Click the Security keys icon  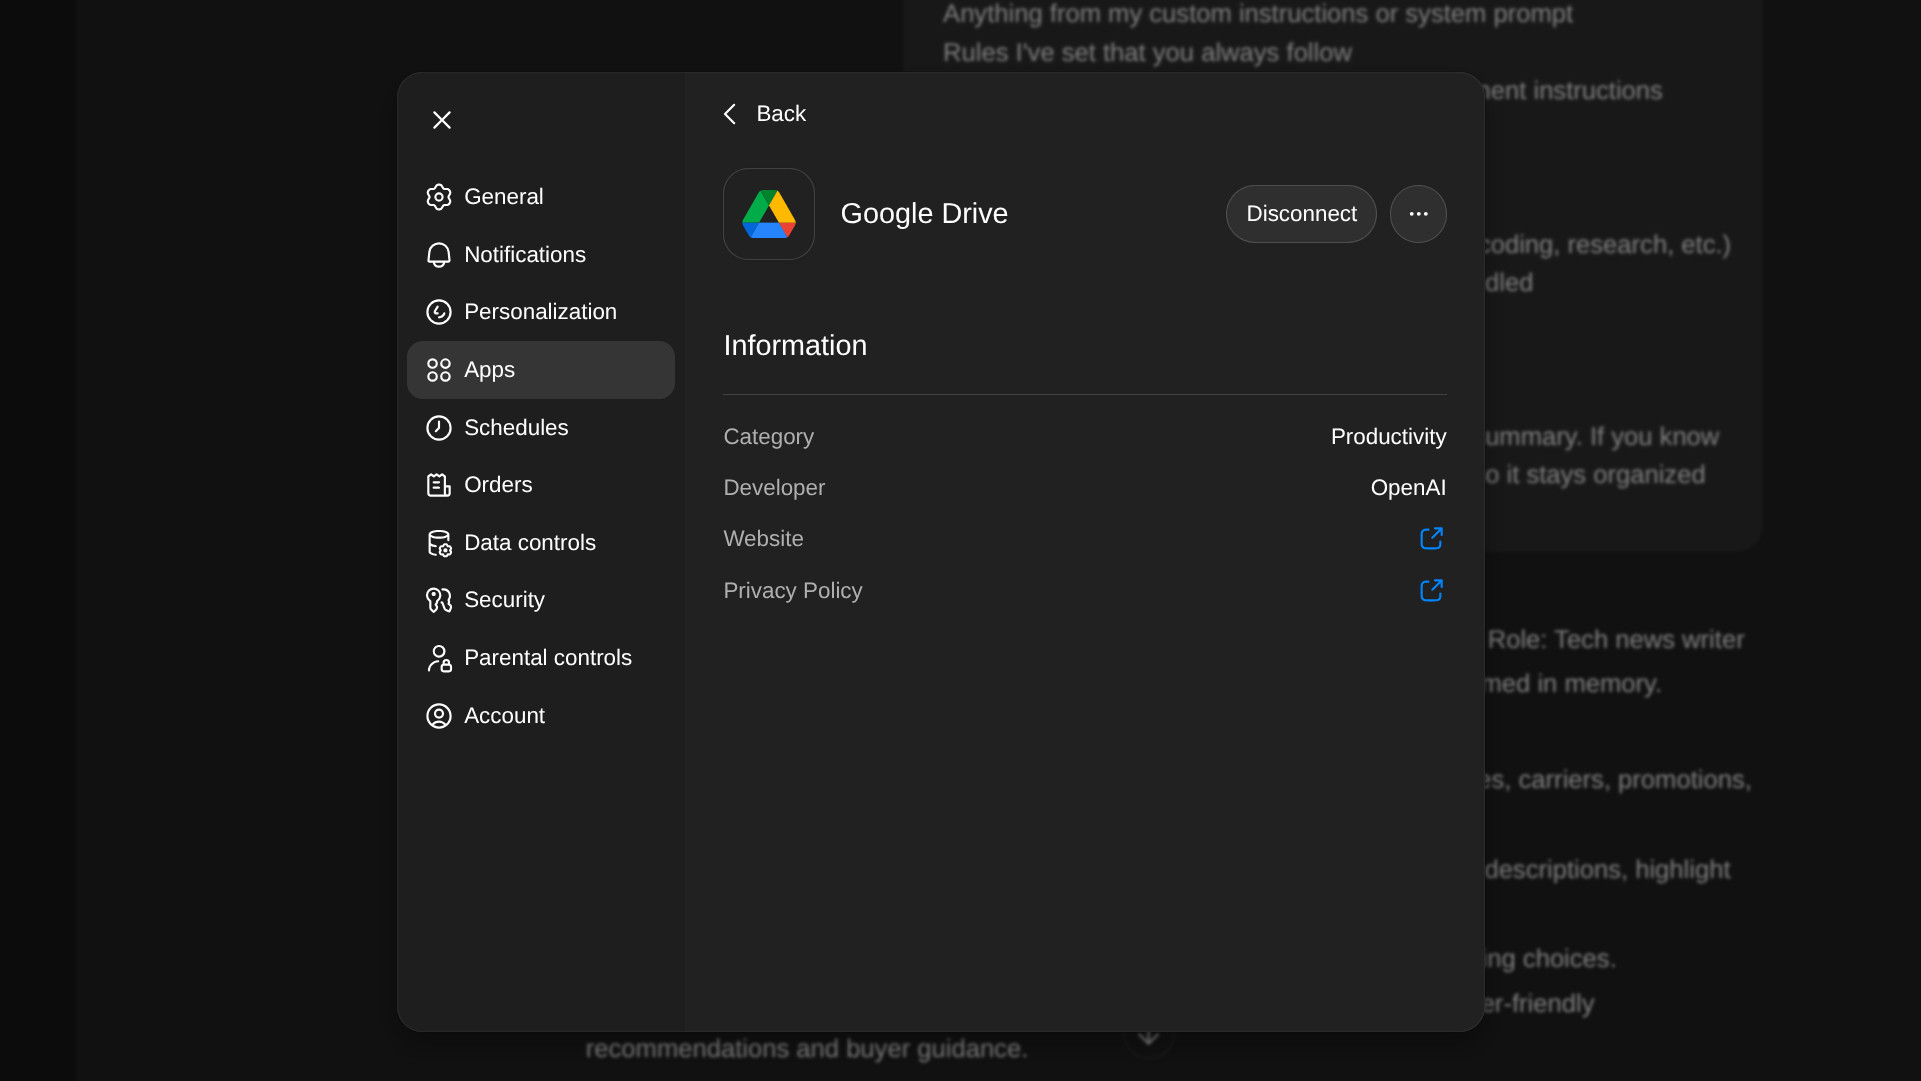pos(438,600)
